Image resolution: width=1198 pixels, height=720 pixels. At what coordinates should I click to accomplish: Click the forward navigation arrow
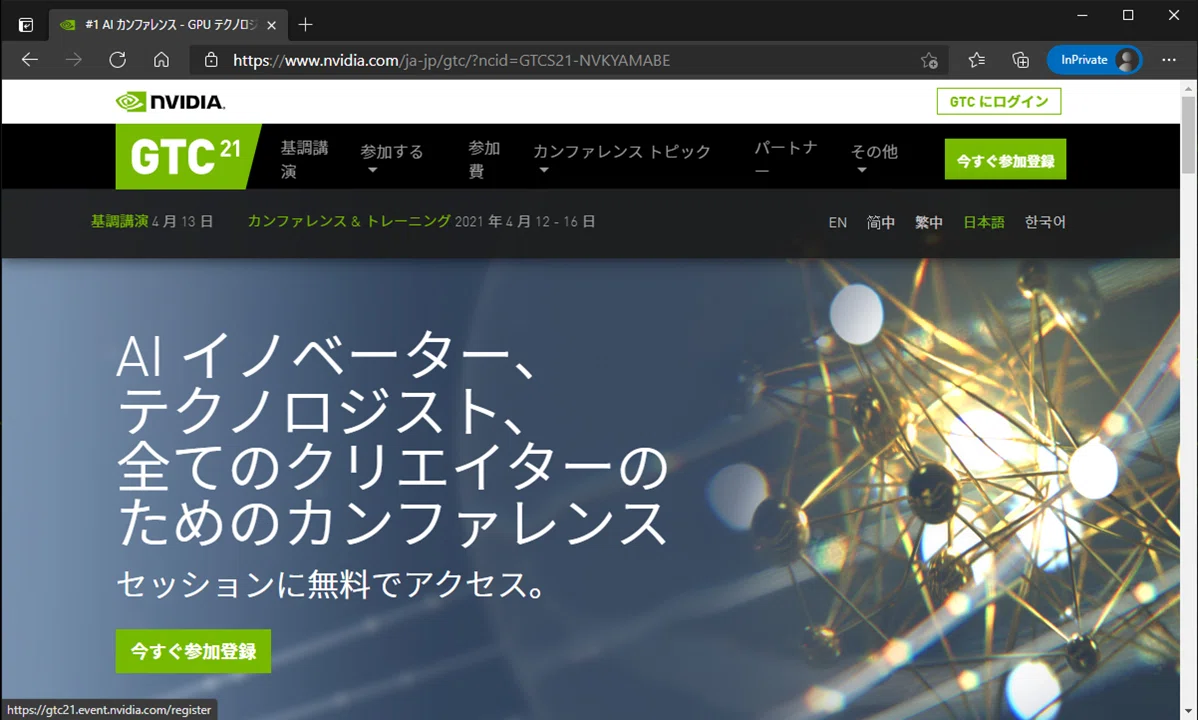pyautogui.click(x=73, y=60)
